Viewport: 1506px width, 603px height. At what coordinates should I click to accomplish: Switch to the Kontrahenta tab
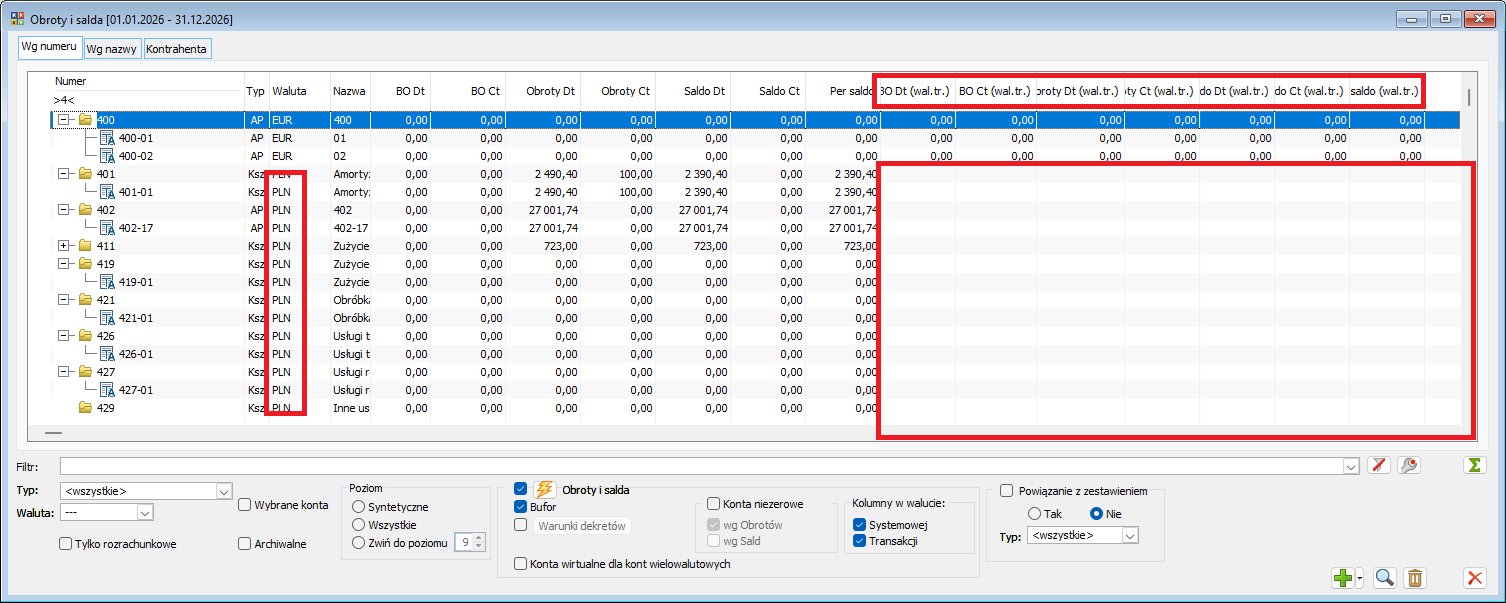point(177,48)
